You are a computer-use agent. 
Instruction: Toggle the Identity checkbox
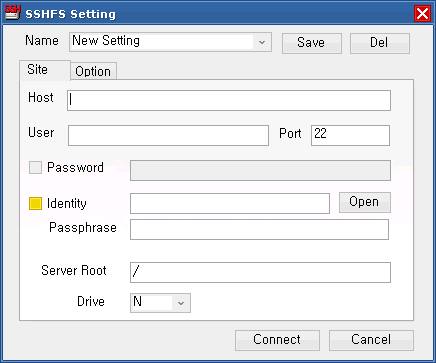[x=35, y=203]
